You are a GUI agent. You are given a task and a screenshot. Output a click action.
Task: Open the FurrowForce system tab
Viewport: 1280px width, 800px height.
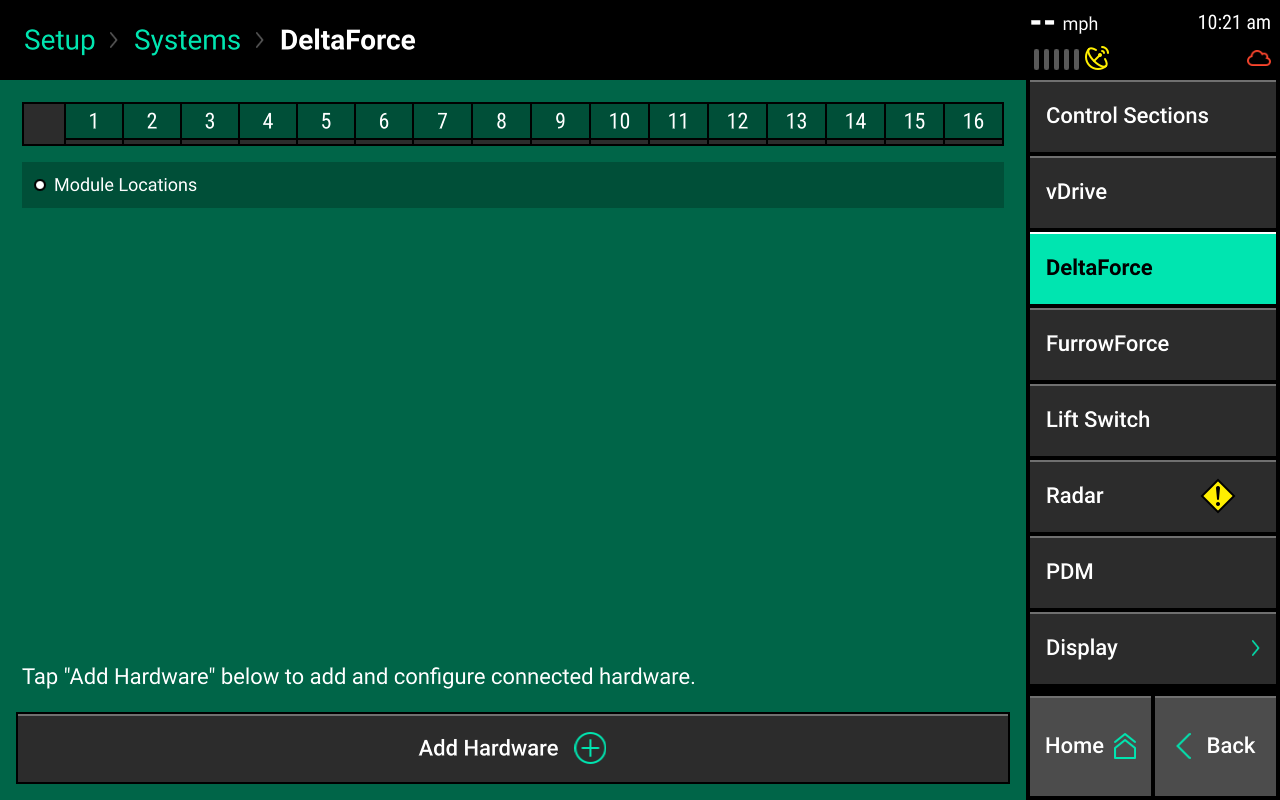pos(1153,344)
